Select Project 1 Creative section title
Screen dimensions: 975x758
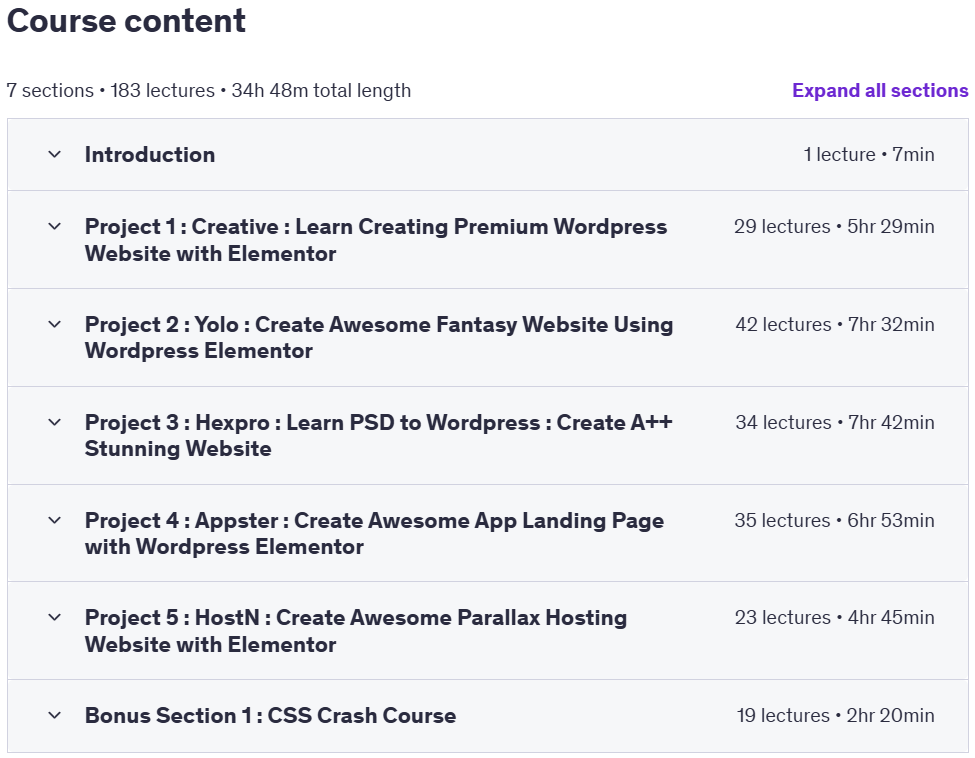click(x=376, y=240)
